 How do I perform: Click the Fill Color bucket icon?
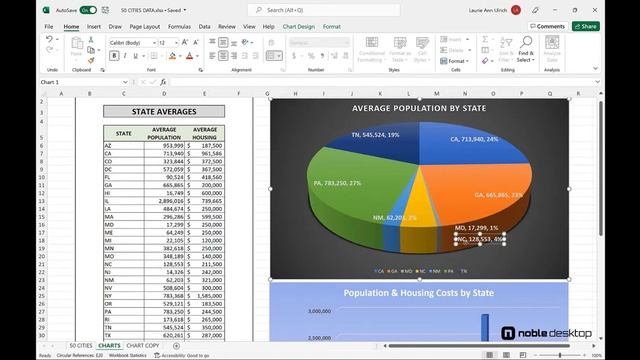[172, 56]
